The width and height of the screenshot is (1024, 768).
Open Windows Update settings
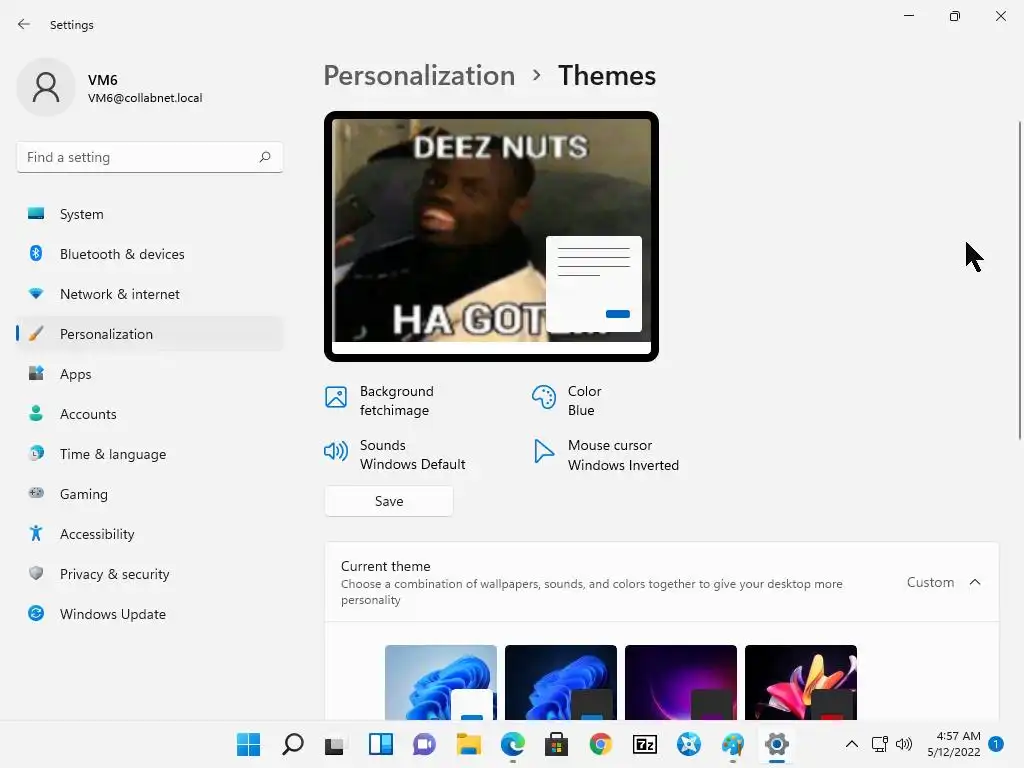(150, 614)
